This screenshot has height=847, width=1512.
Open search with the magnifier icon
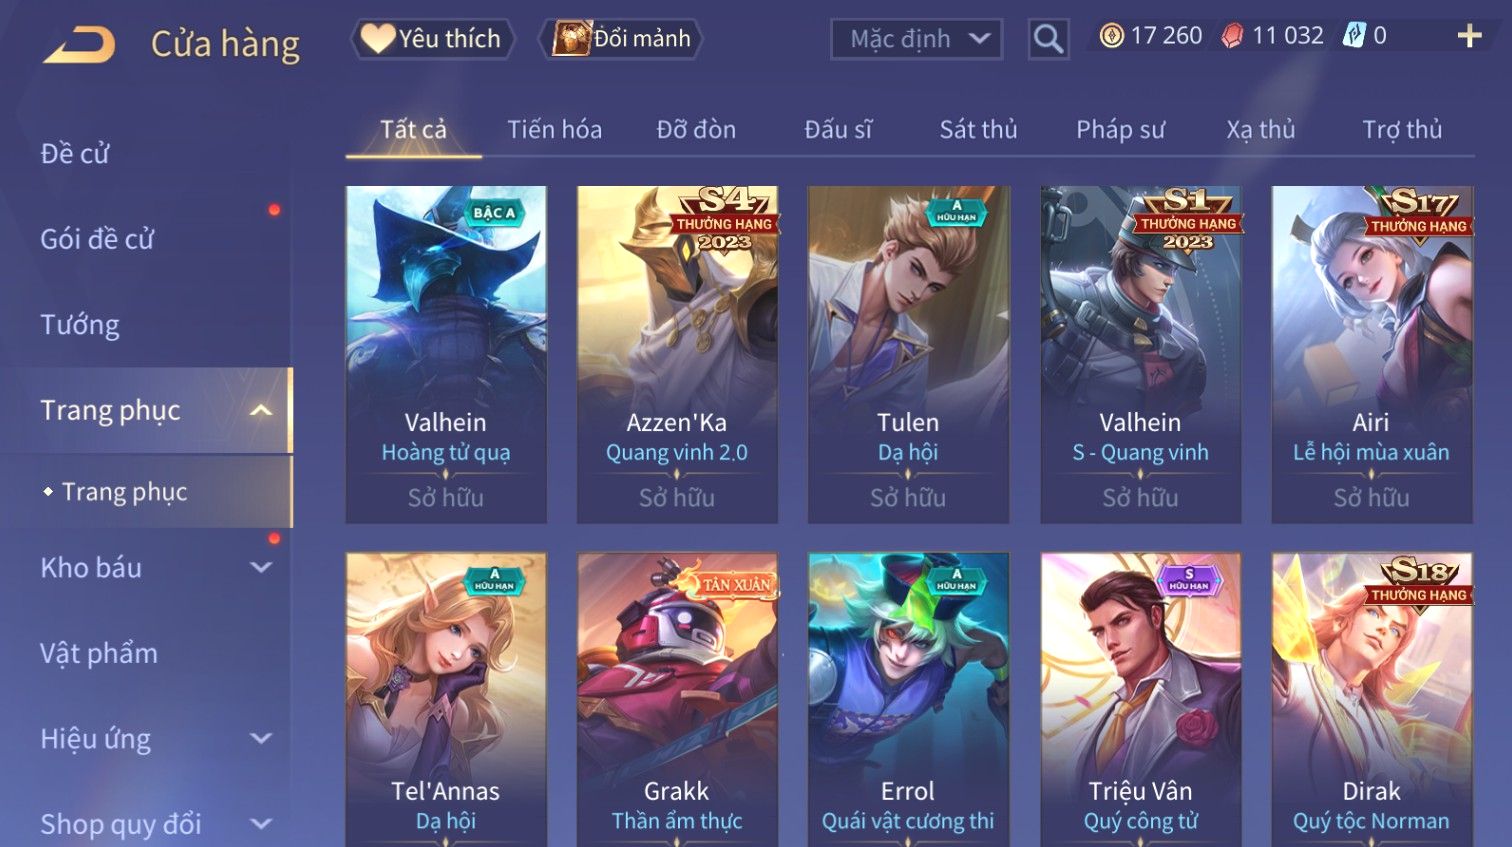1048,39
